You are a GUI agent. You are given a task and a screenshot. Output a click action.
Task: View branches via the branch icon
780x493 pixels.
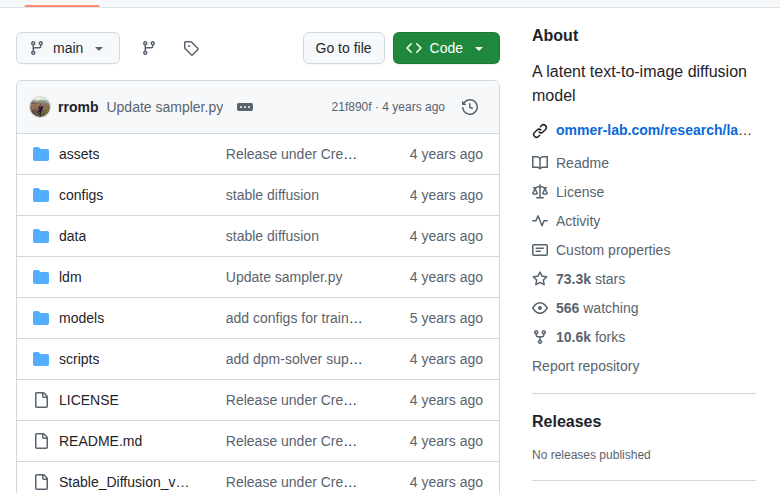click(149, 48)
